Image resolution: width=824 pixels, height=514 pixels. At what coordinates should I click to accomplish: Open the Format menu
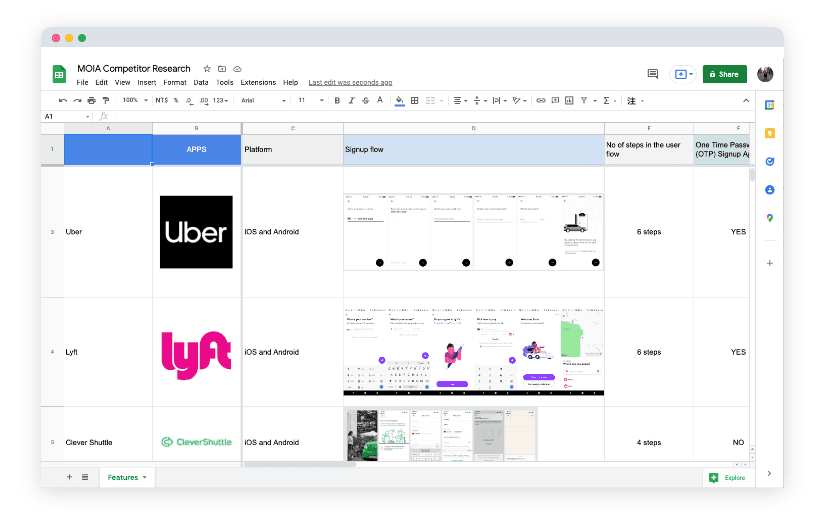[x=175, y=83]
